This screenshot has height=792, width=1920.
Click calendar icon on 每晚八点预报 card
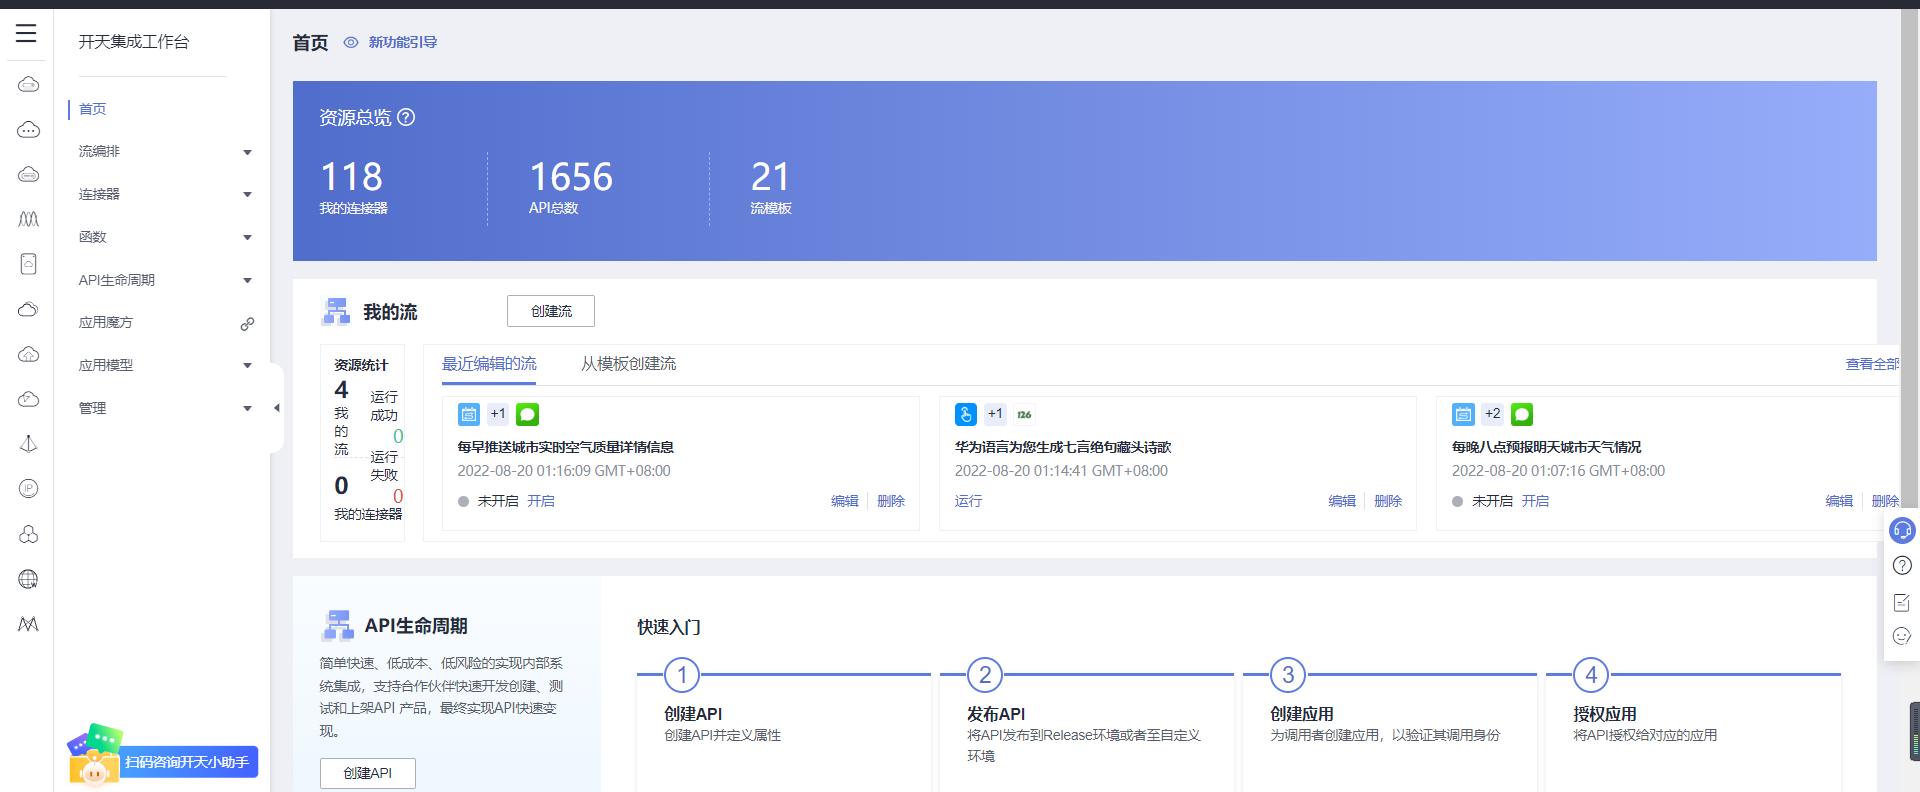point(1463,414)
